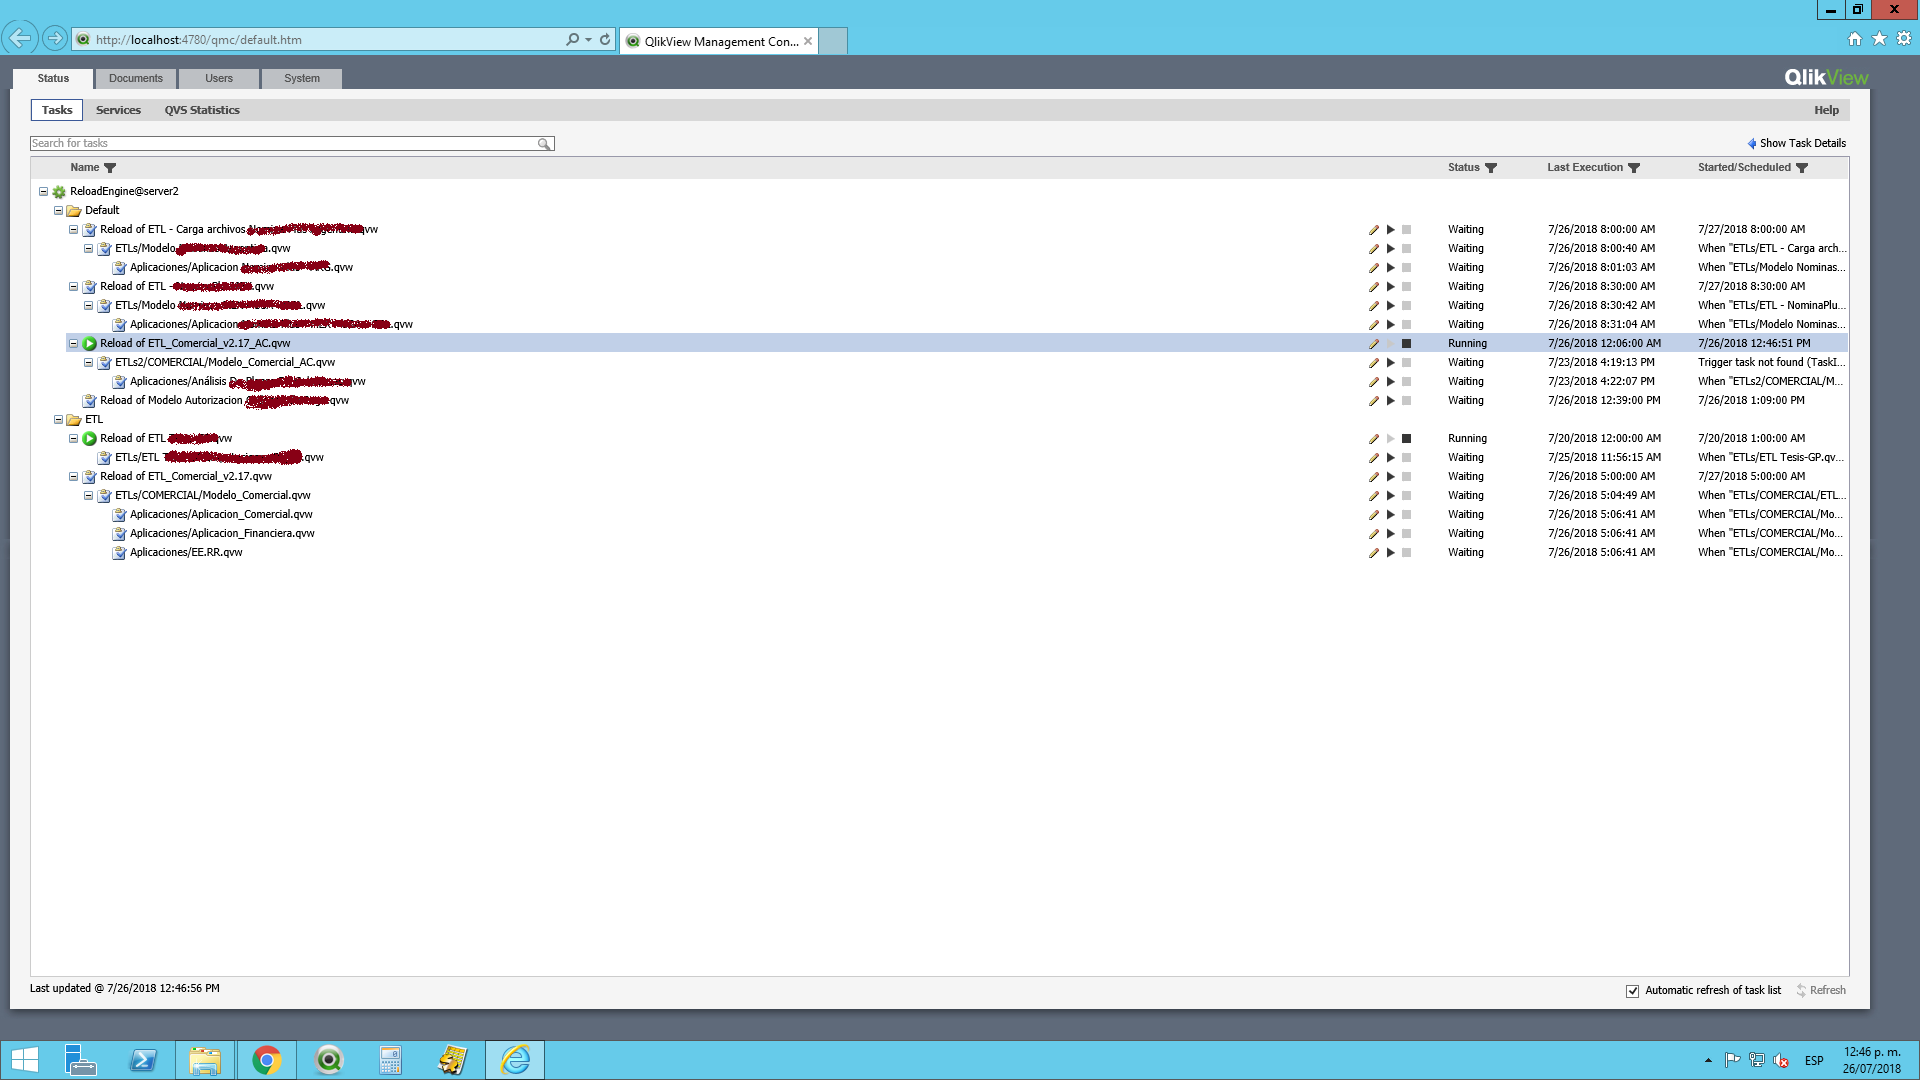1920x1080 pixels.
Task: Open Windows Start menu
Action: [x=24, y=1060]
